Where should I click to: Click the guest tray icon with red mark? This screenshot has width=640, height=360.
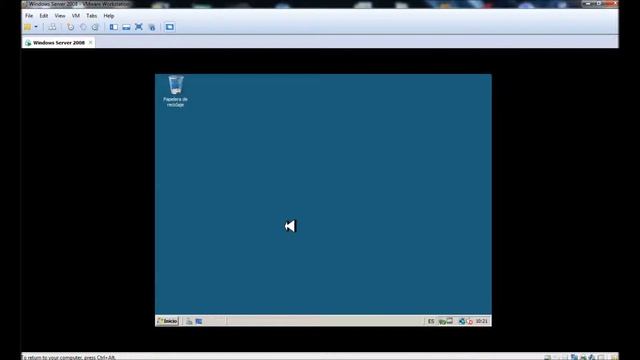tap(469, 322)
